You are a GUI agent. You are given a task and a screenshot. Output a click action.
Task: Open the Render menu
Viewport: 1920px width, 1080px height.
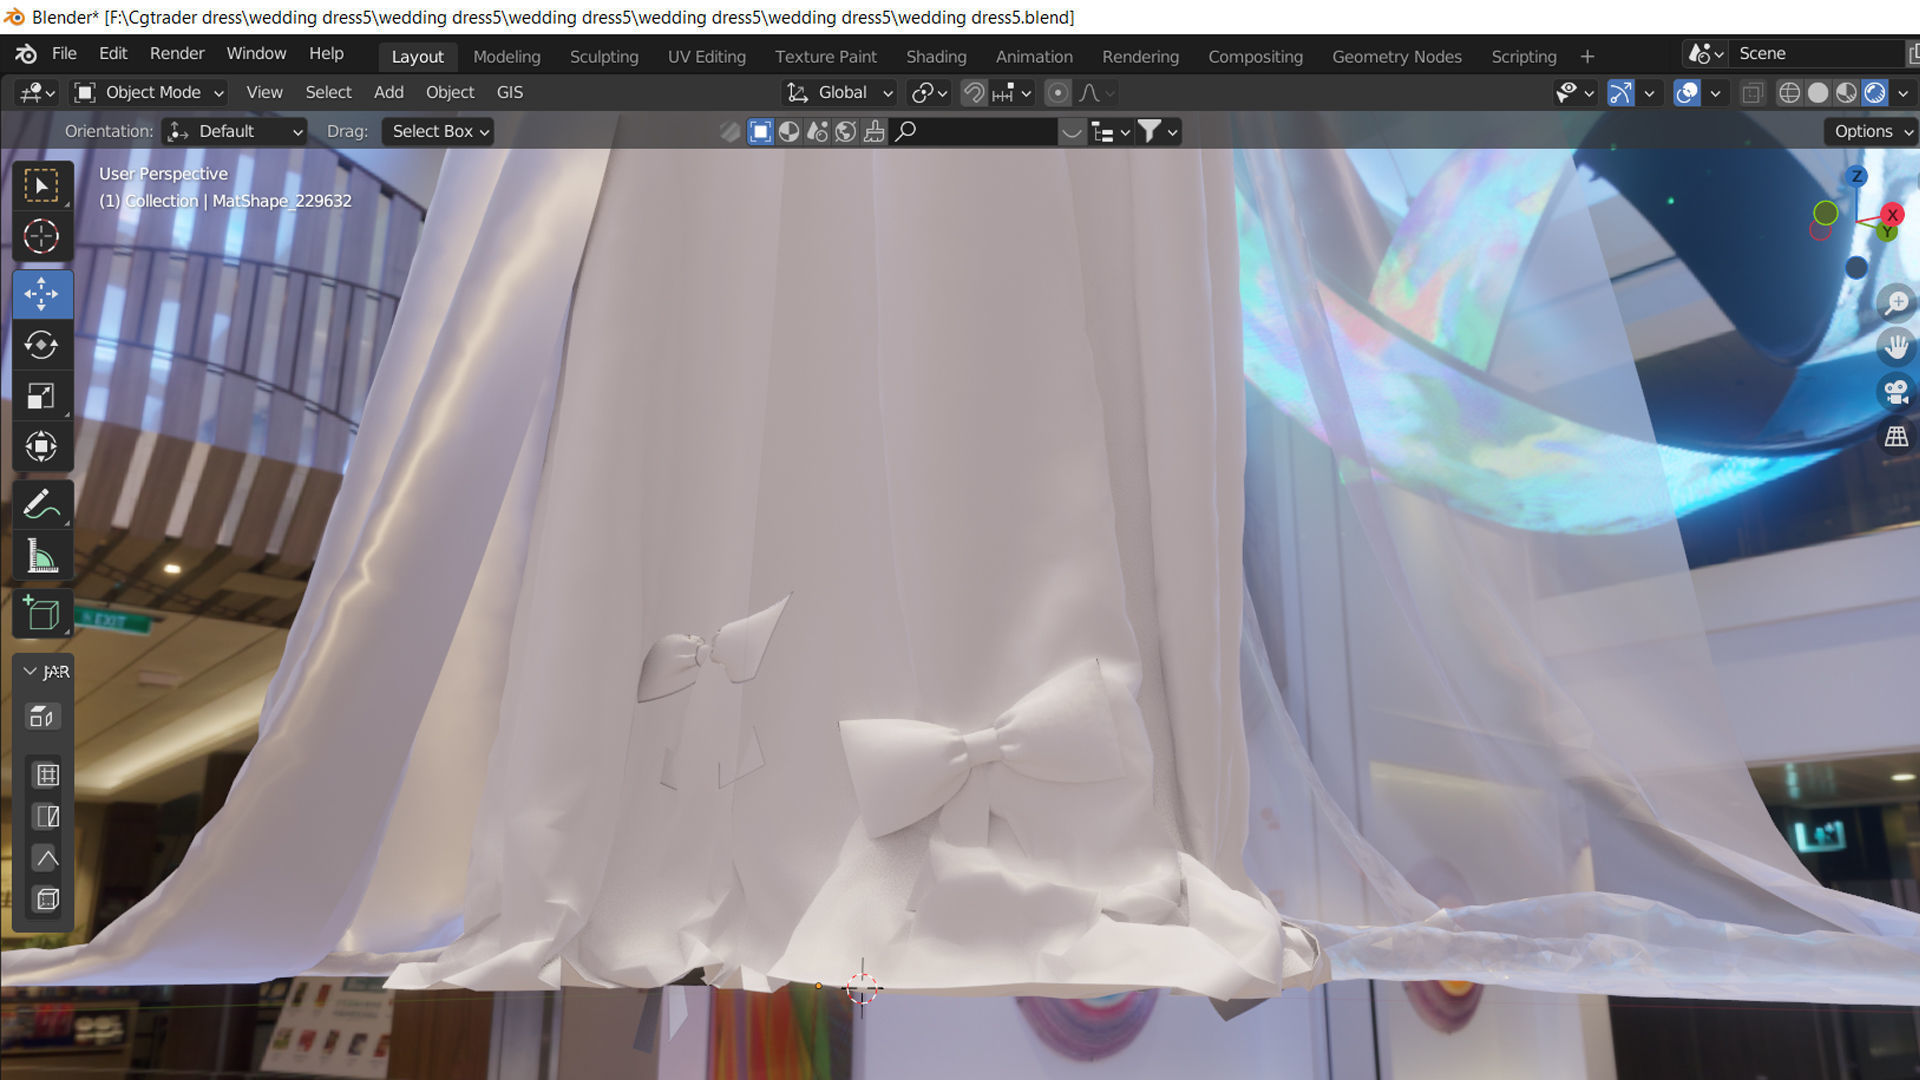pyautogui.click(x=177, y=54)
